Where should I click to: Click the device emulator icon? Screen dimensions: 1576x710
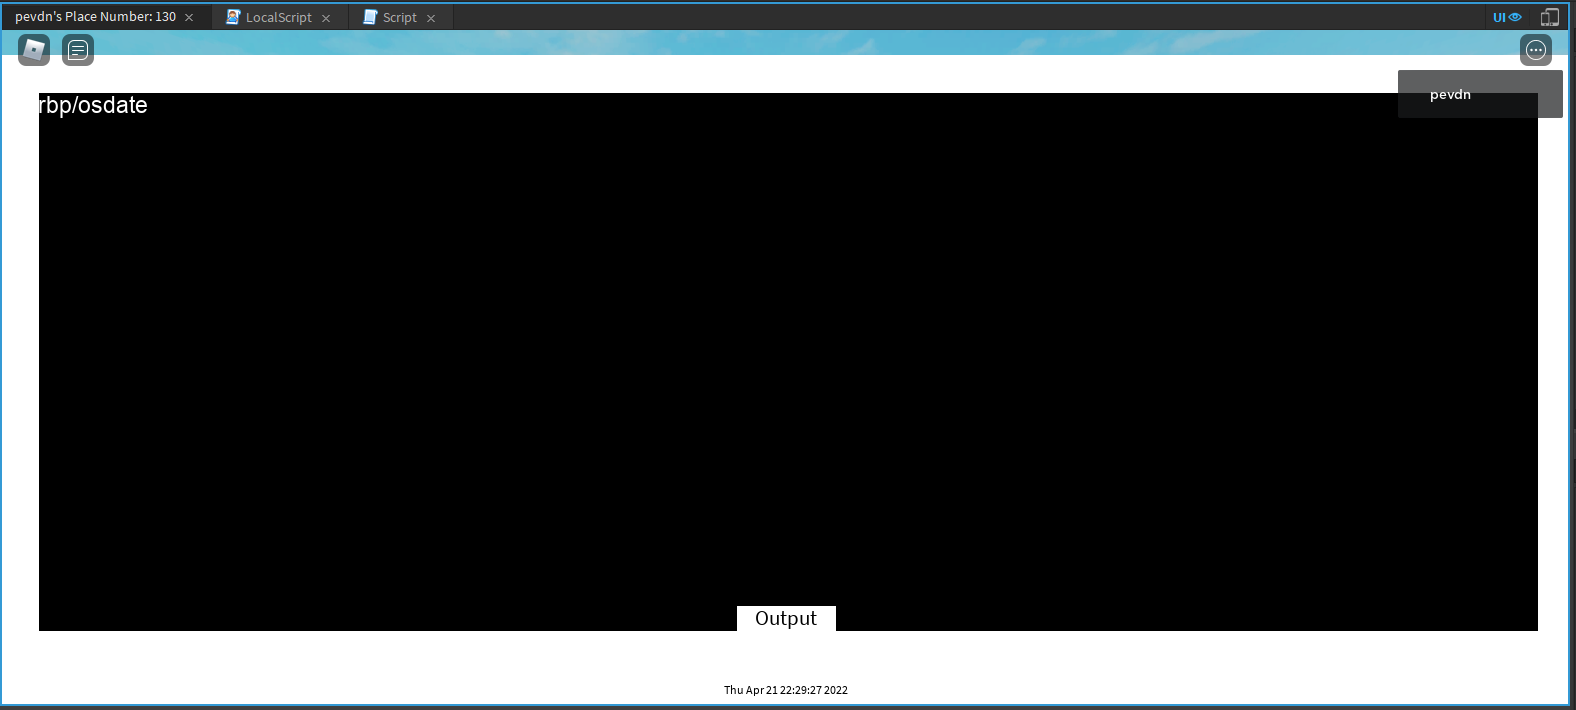pos(1550,17)
